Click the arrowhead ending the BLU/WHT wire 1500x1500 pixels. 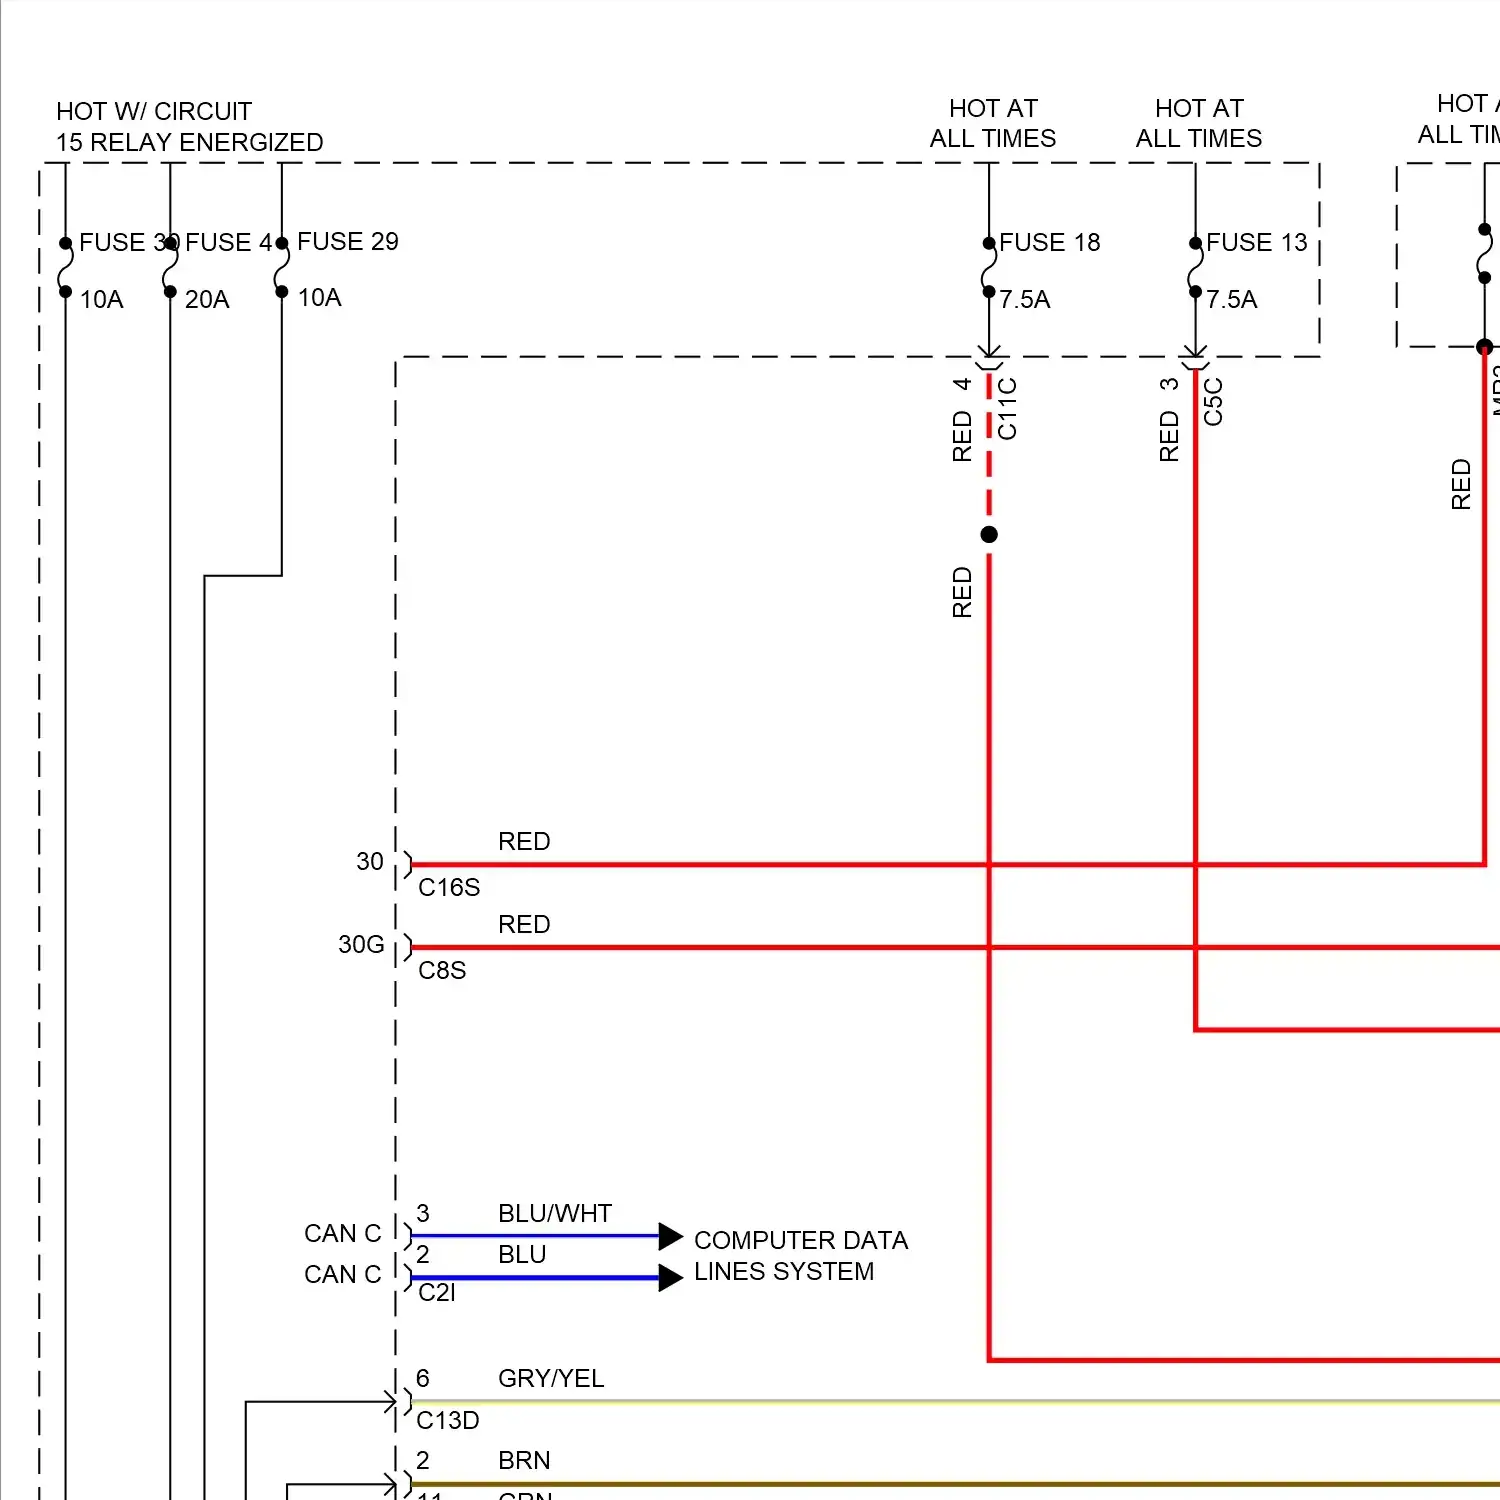(x=670, y=1236)
